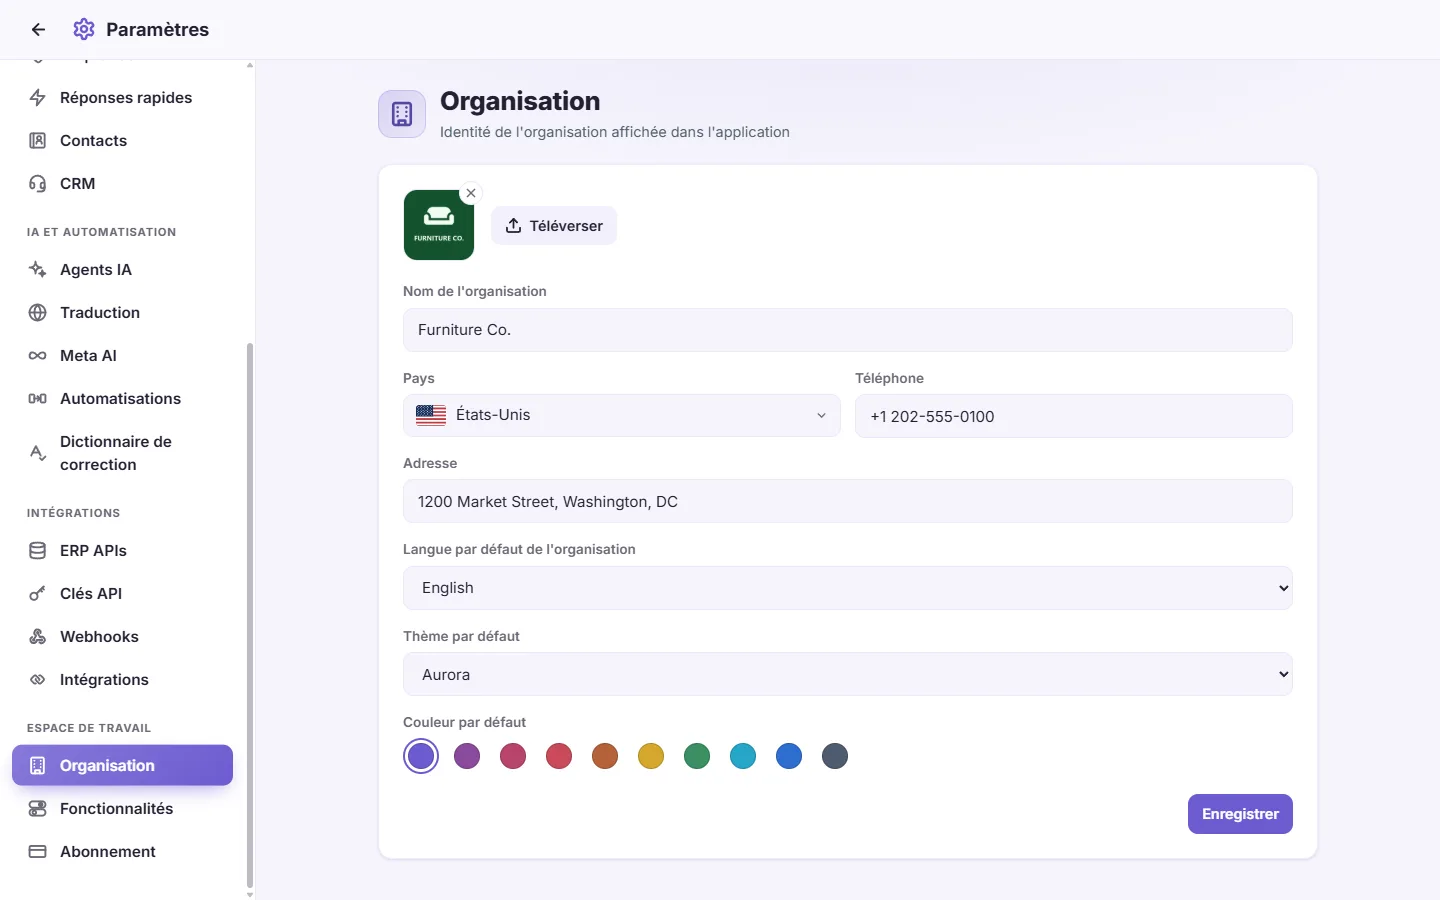Open the default language dropdown

click(x=848, y=588)
